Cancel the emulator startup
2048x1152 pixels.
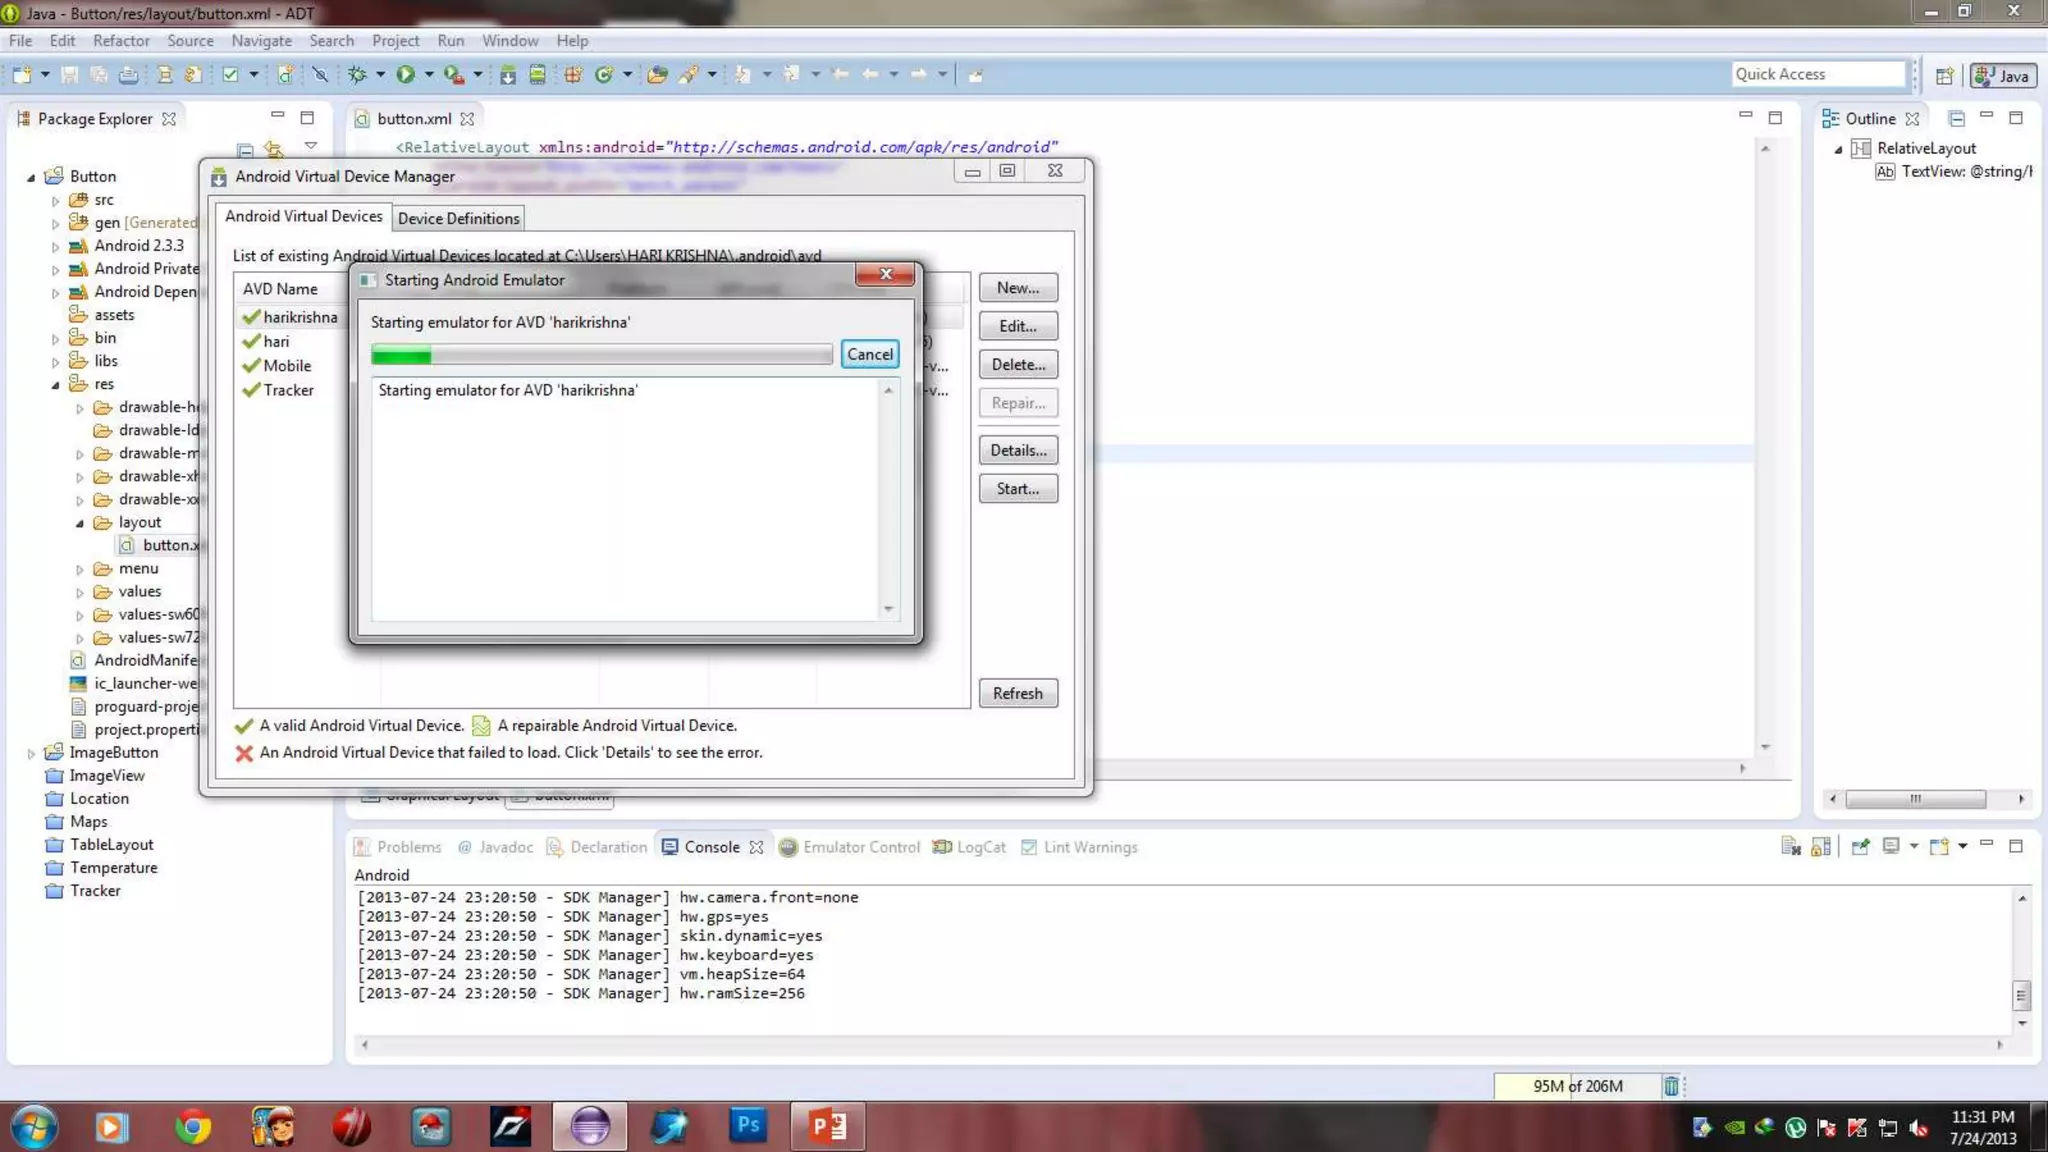[869, 354]
